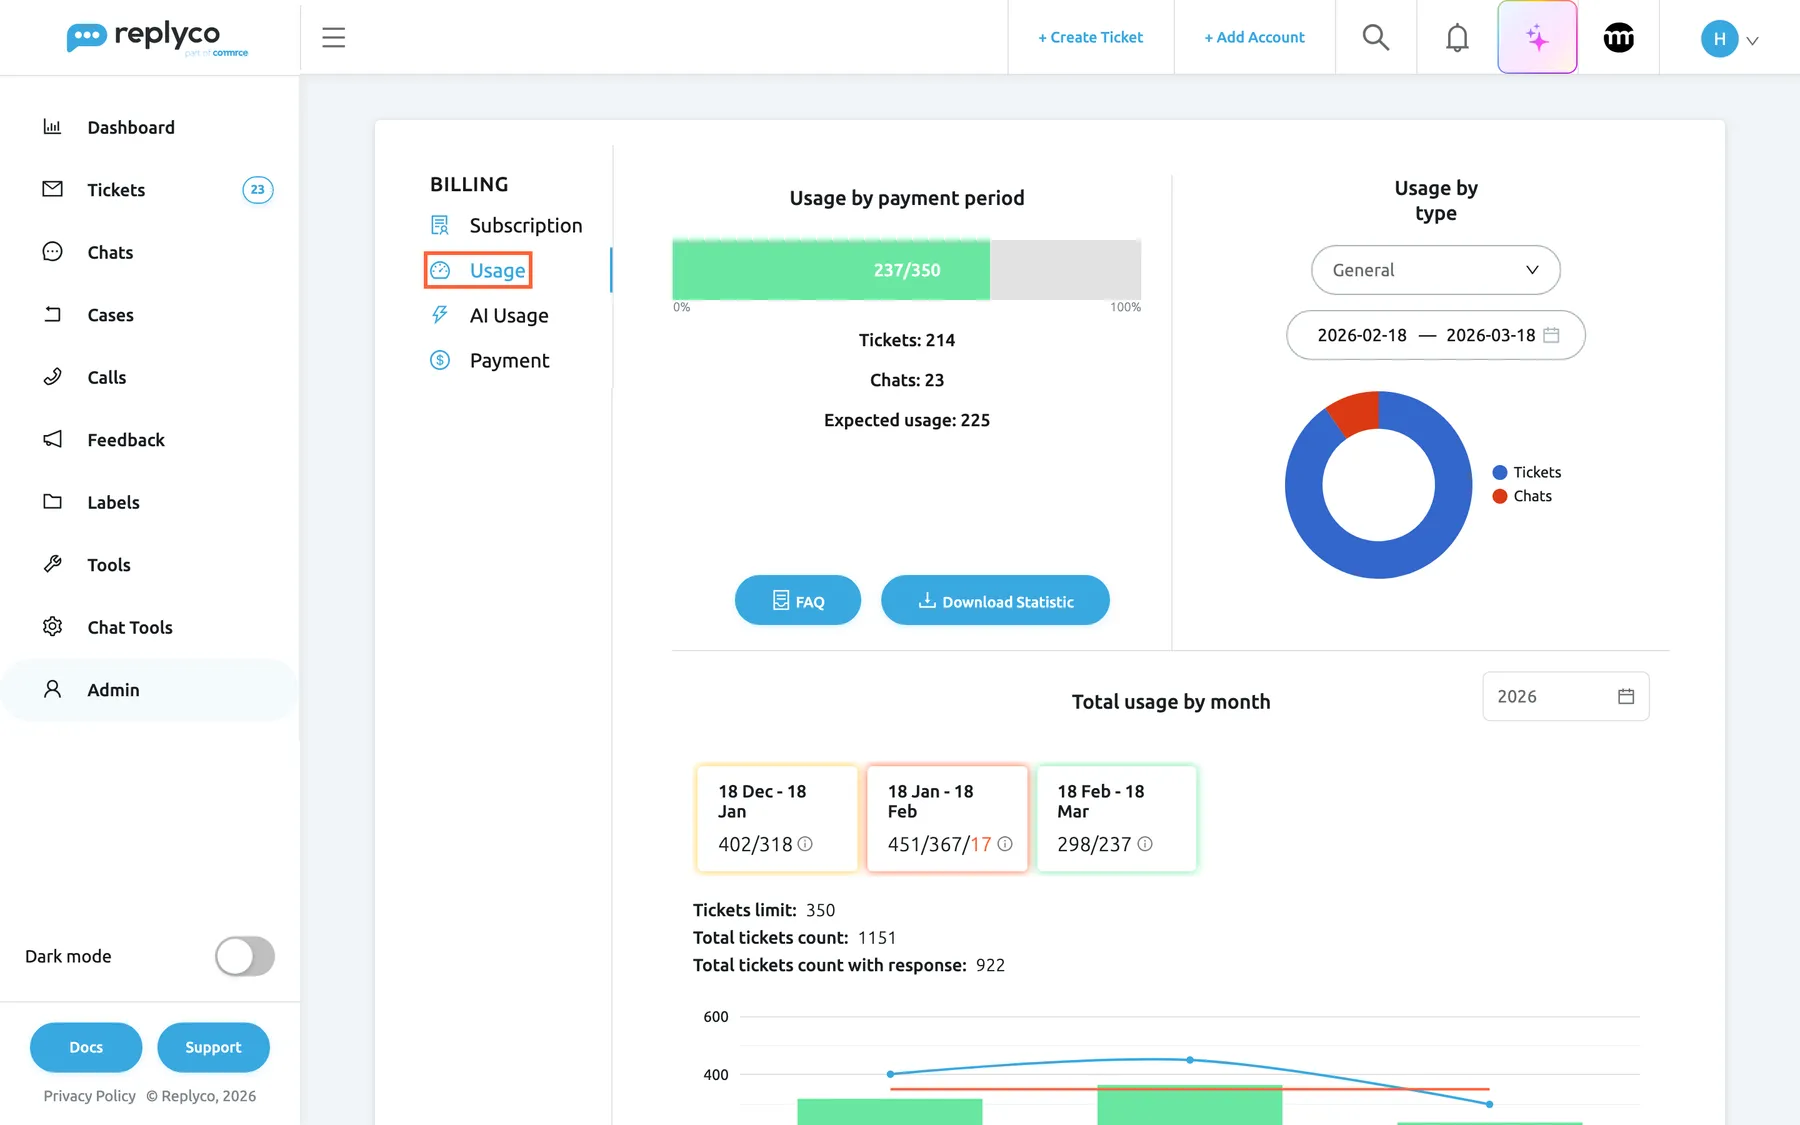Click Add Account button
The height and width of the screenshot is (1125, 1800).
click(x=1254, y=38)
